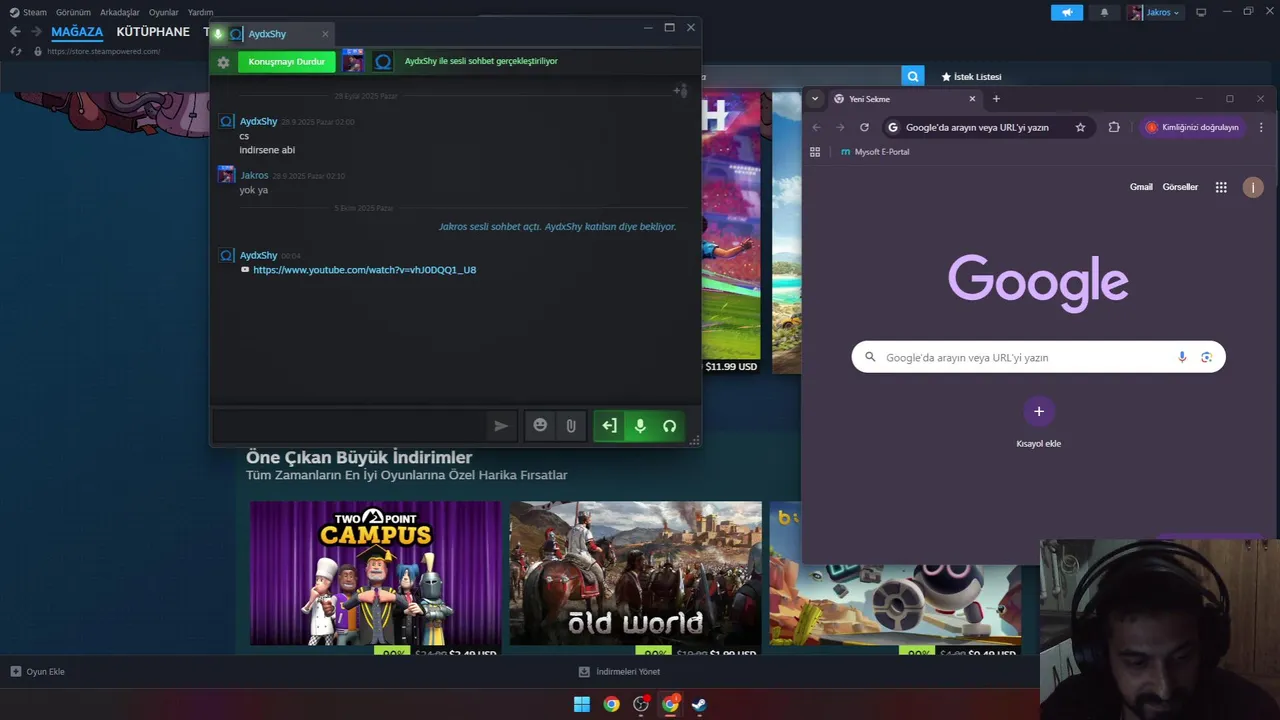Open the YouTube link from AydxShy
The image size is (1280, 720).
tap(365, 270)
